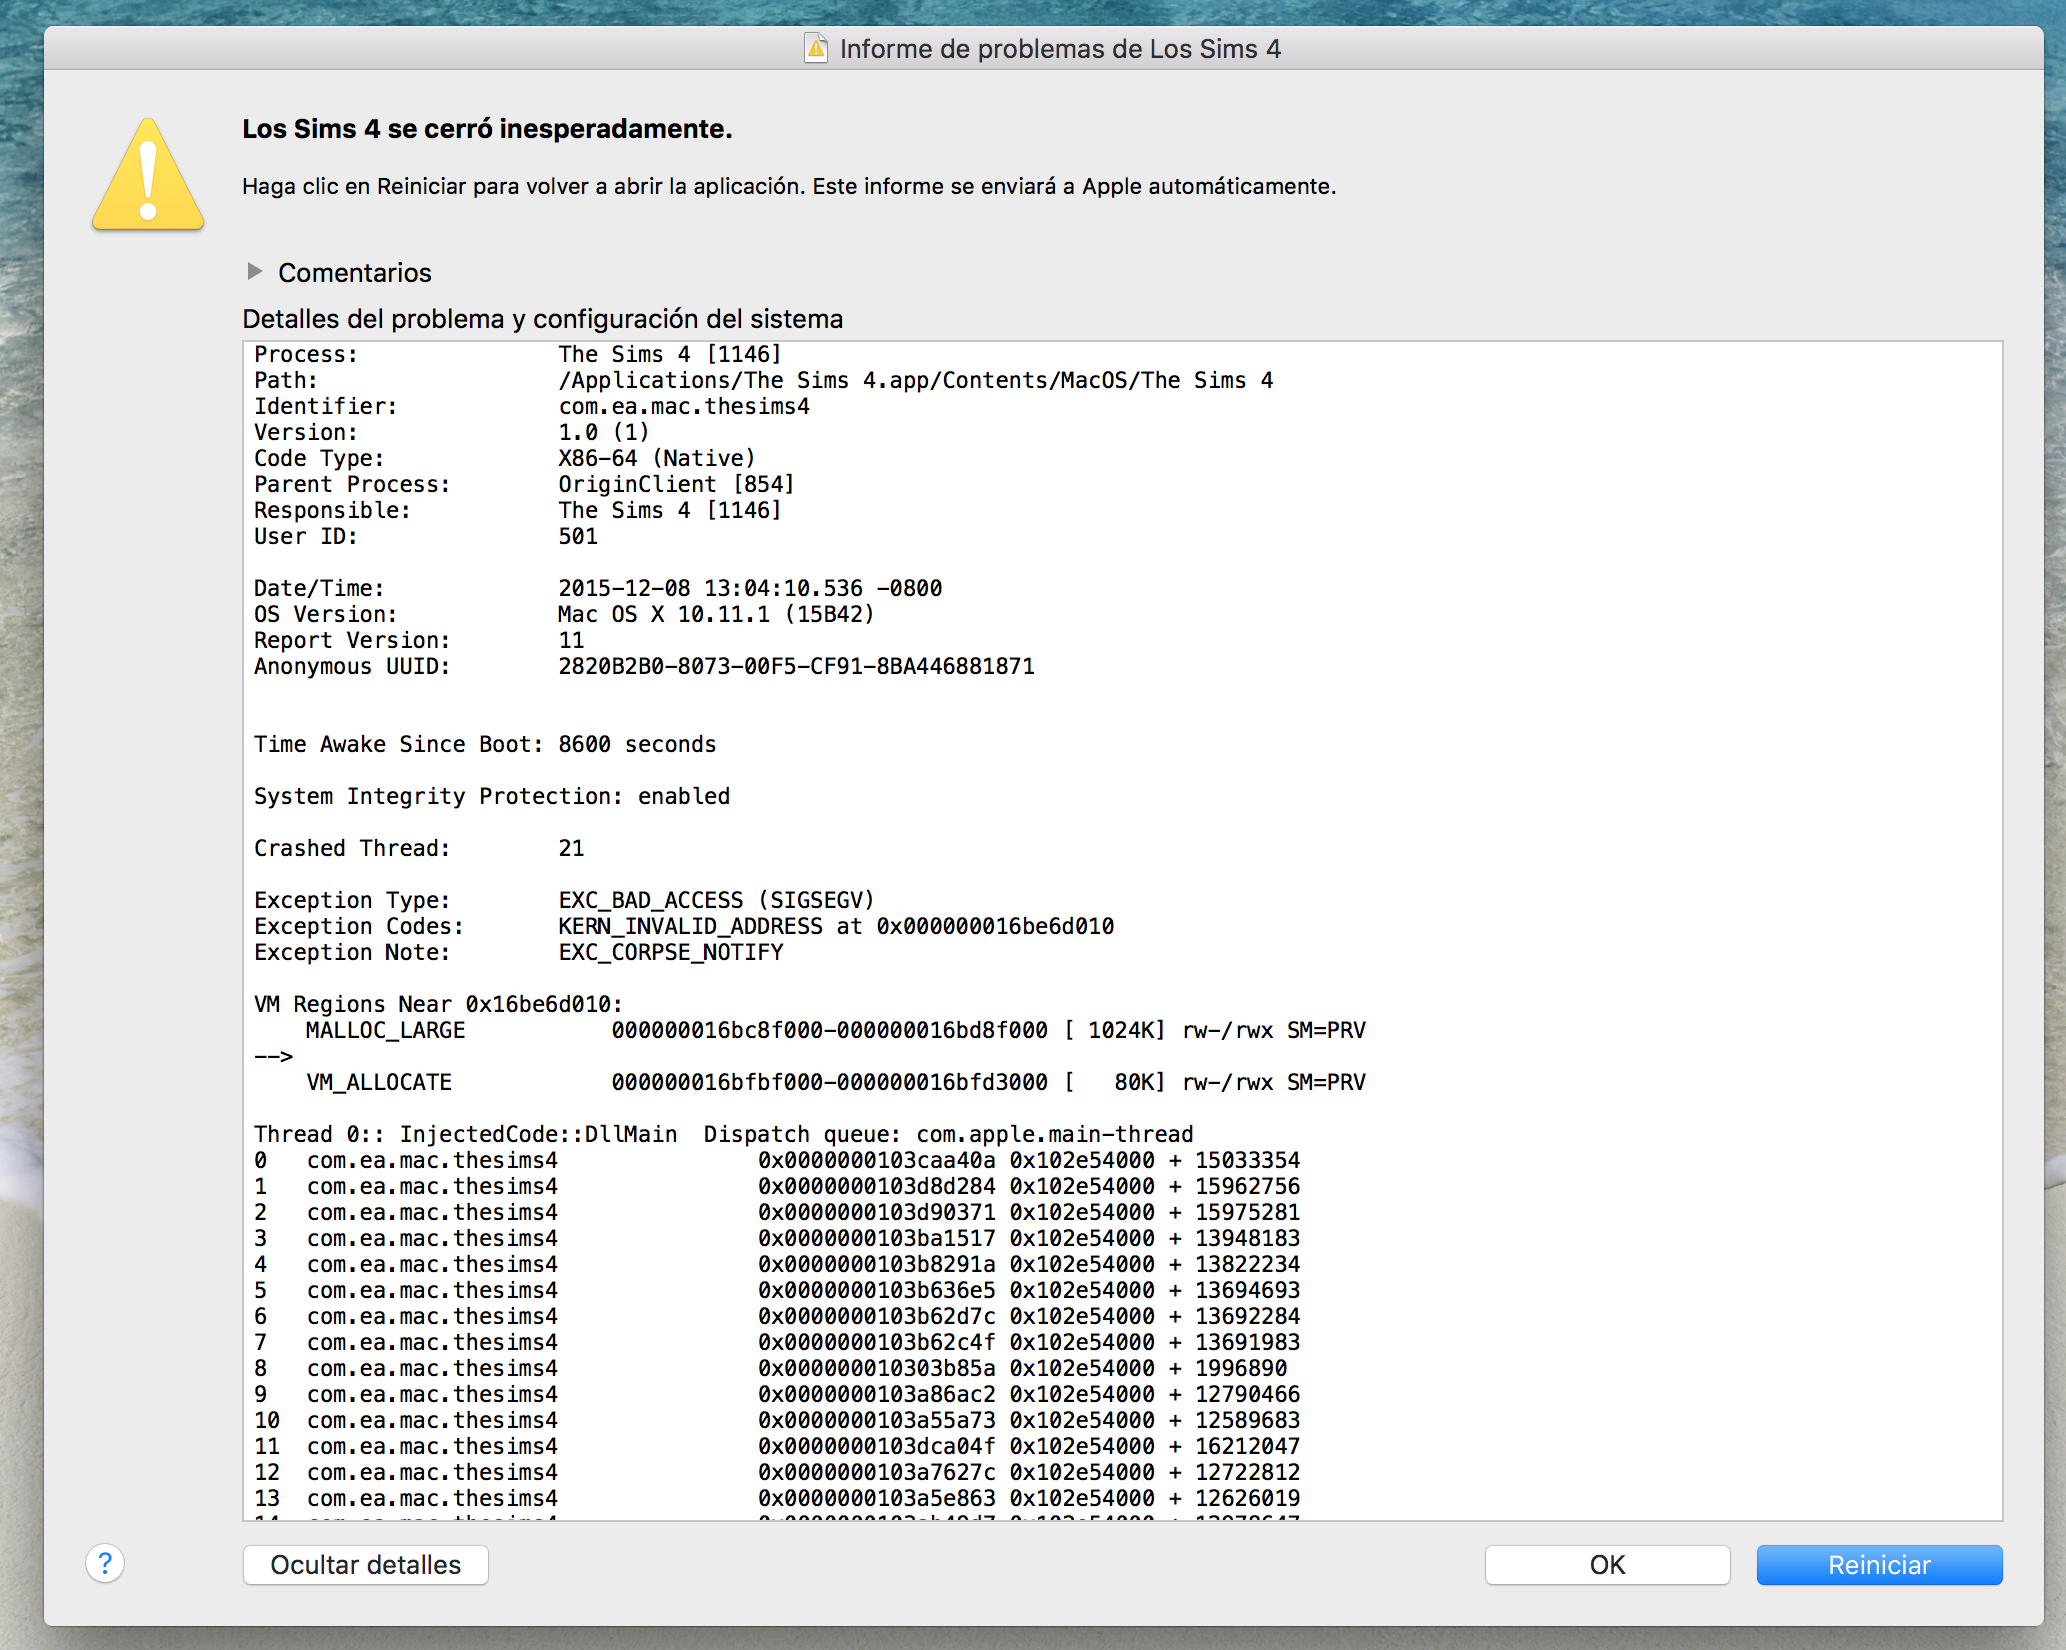Click Anonymous UUID '2820B2B0-8073-00F5-CF91-8BA446881871'

pyautogui.click(x=796, y=666)
